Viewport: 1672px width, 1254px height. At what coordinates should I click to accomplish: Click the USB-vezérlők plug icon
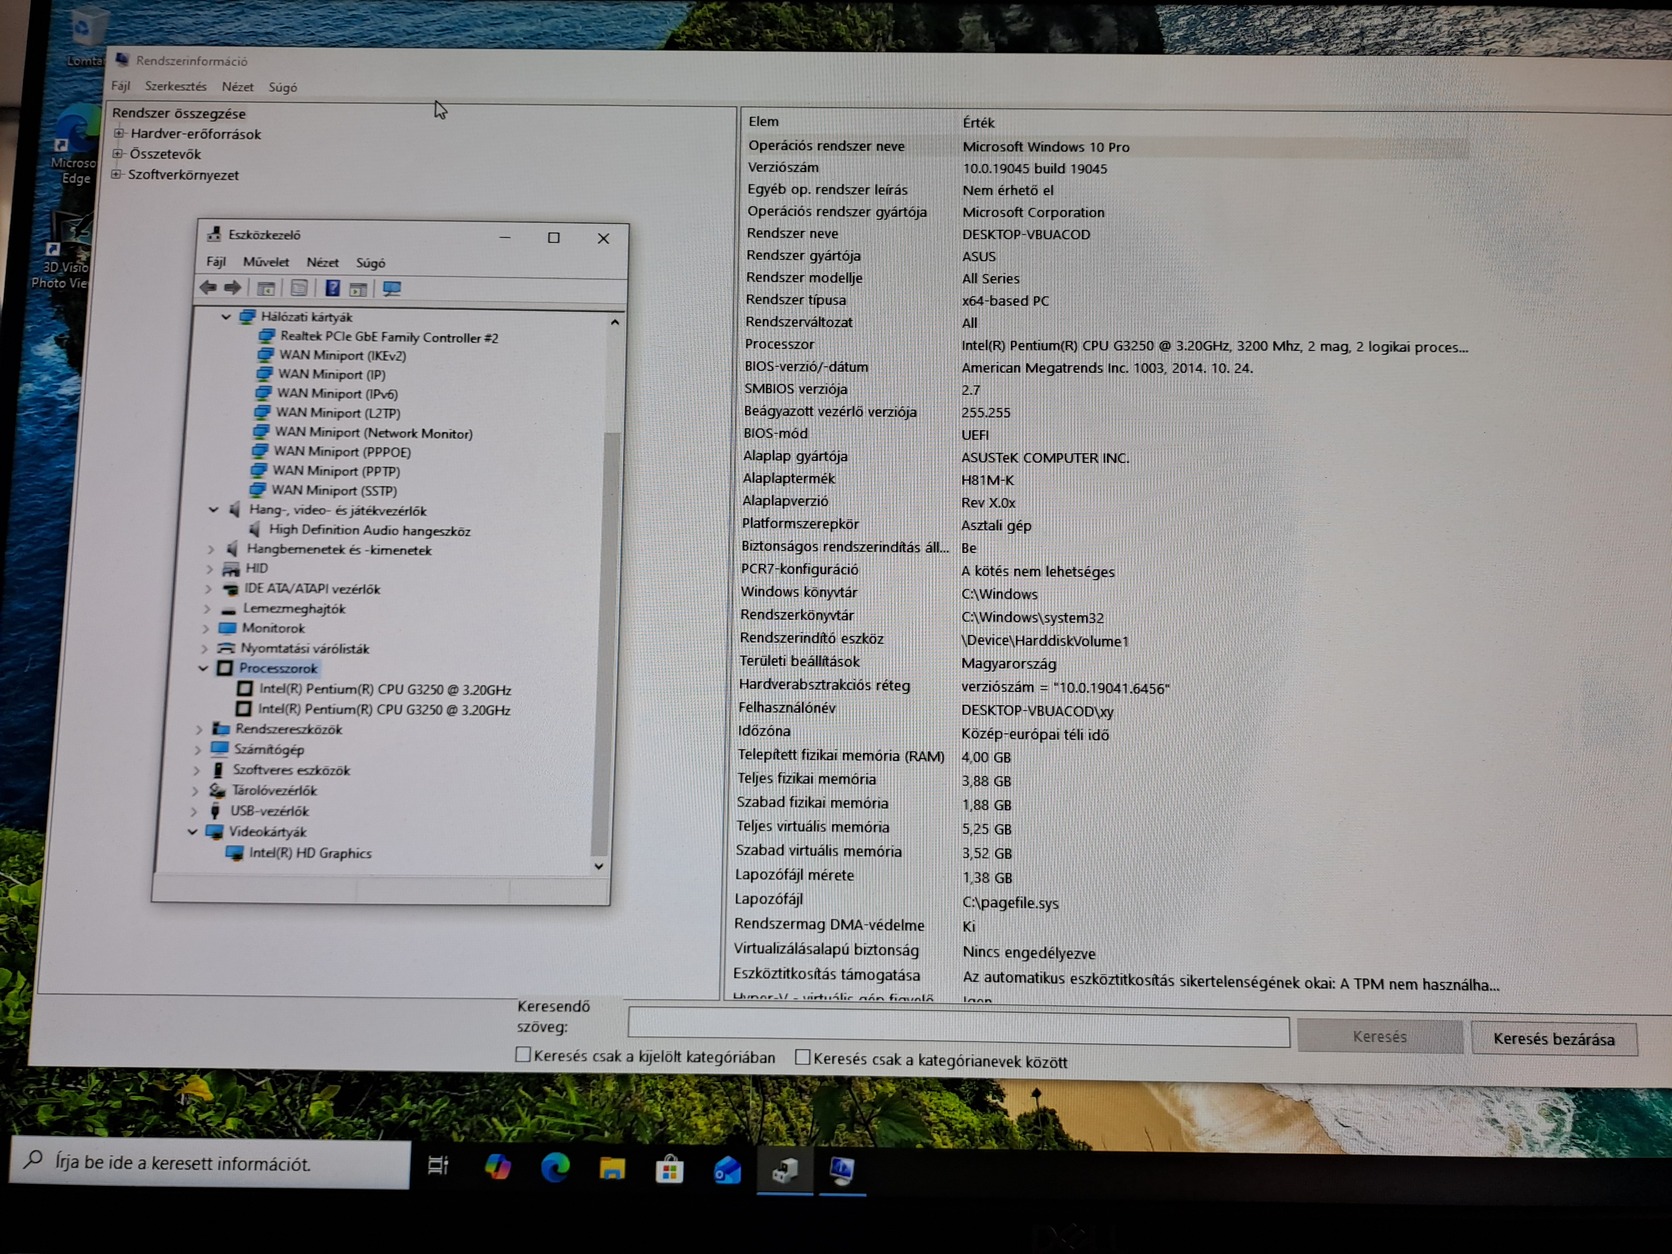coord(215,811)
